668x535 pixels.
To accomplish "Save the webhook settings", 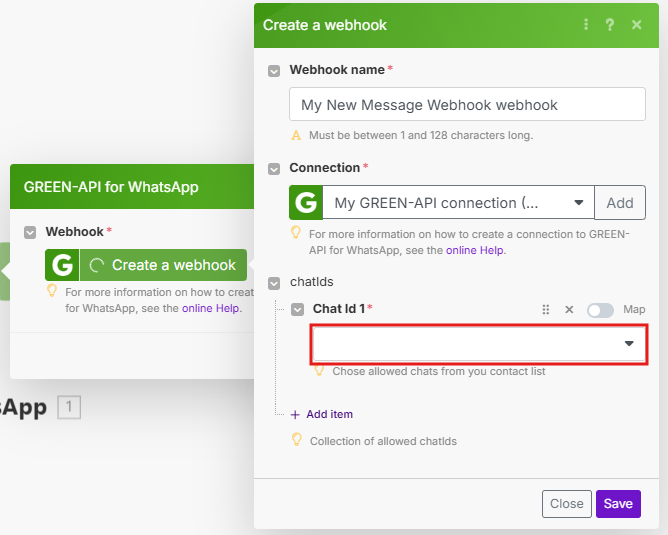I will (x=618, y=503).
